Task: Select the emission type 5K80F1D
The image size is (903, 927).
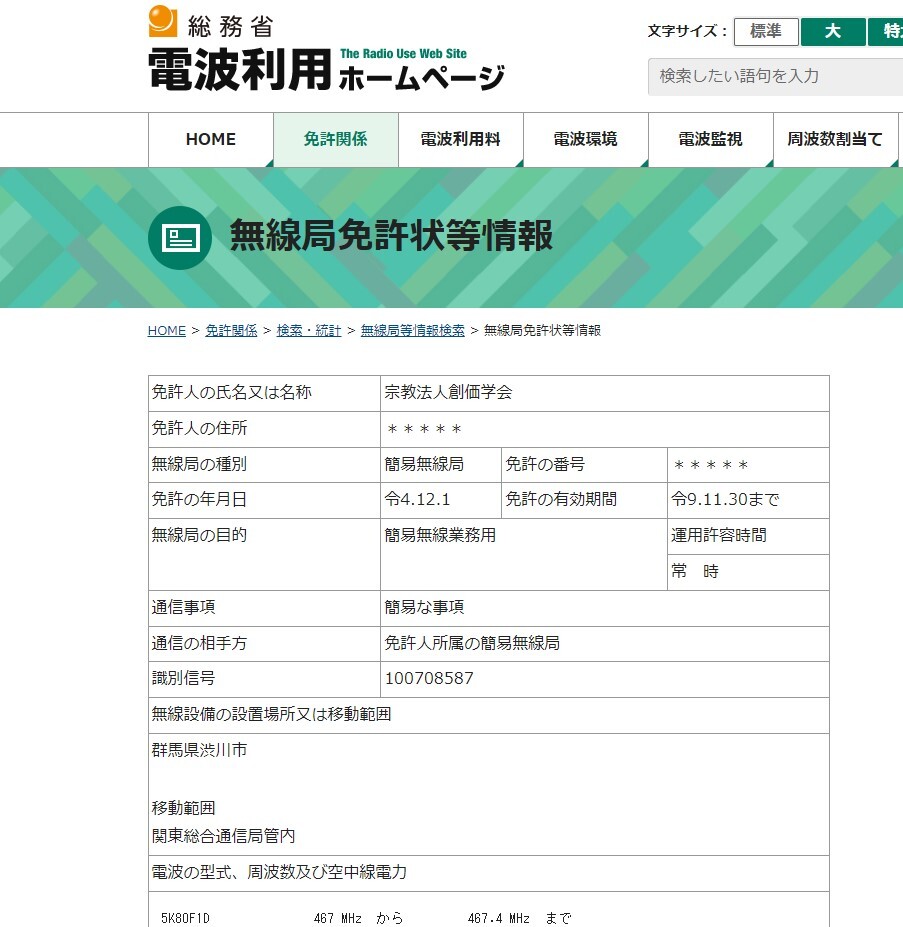Action: click(x=186, y=919)
